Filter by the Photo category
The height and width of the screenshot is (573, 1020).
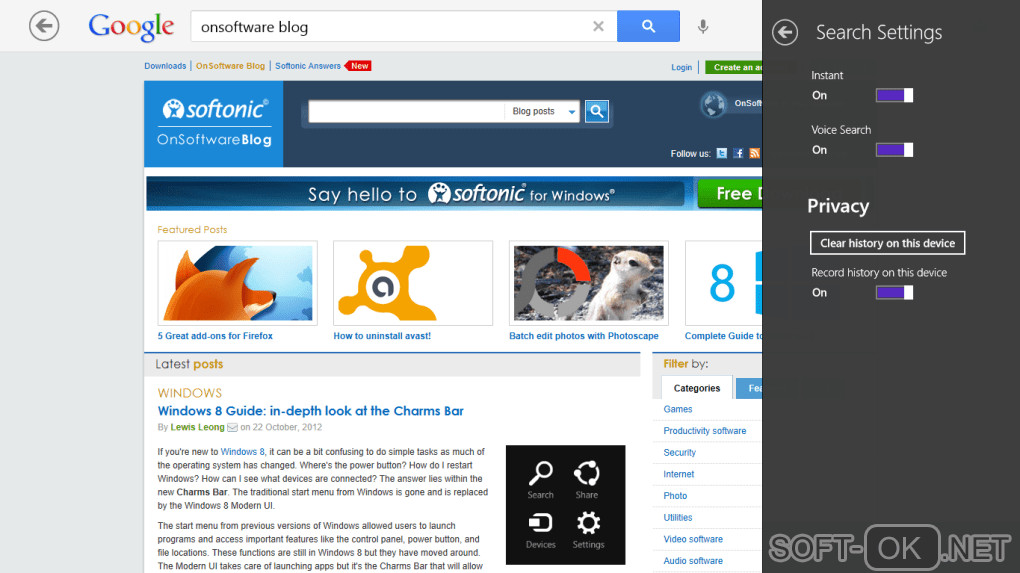tap(675, 496)
